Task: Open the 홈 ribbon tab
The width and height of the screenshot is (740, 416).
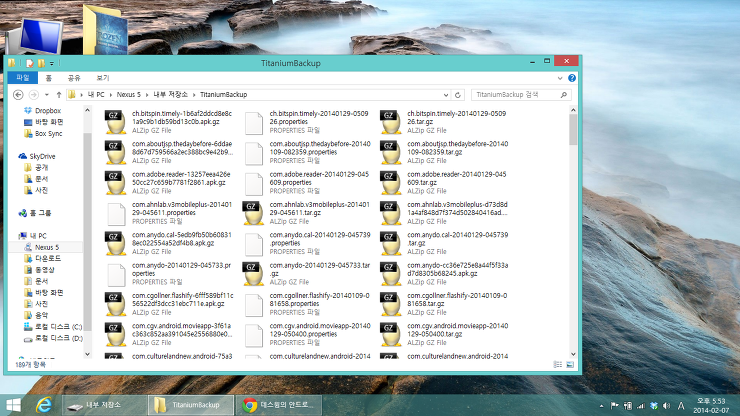Action: (x=49, y=78)
